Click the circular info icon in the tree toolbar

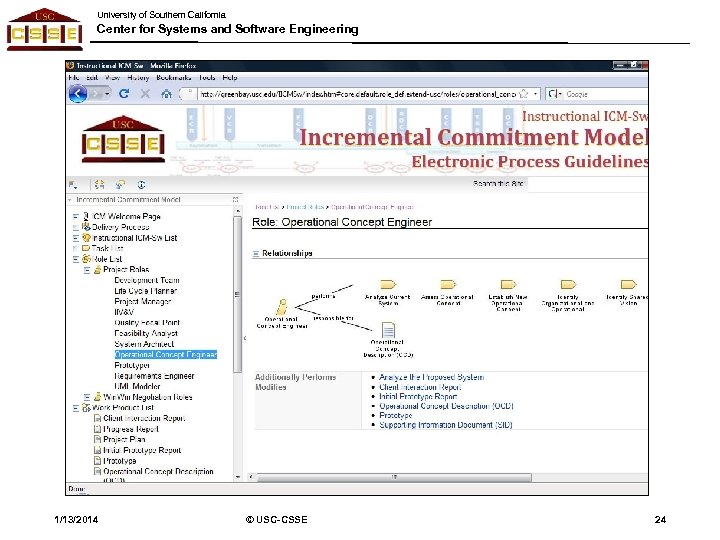(141, 185)
